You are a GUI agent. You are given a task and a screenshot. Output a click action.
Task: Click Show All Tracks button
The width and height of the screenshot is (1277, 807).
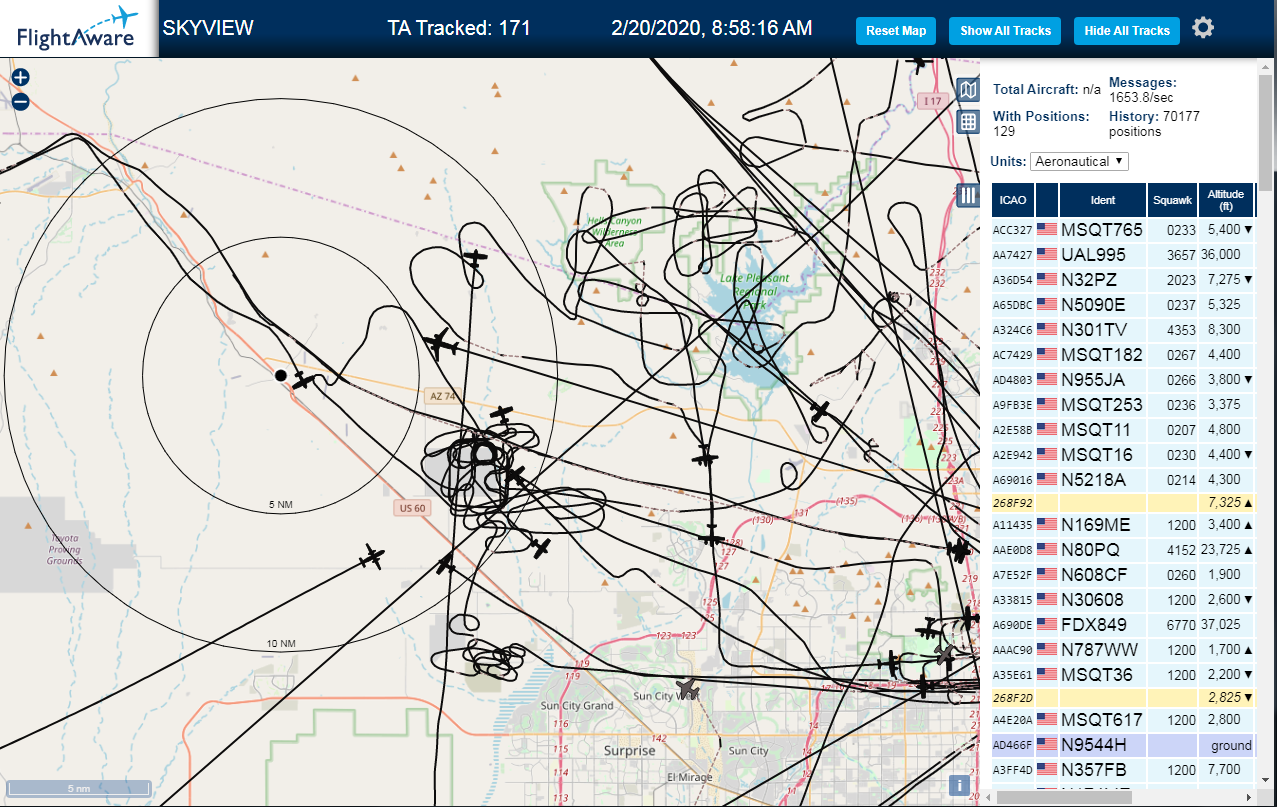point(1005,31)
